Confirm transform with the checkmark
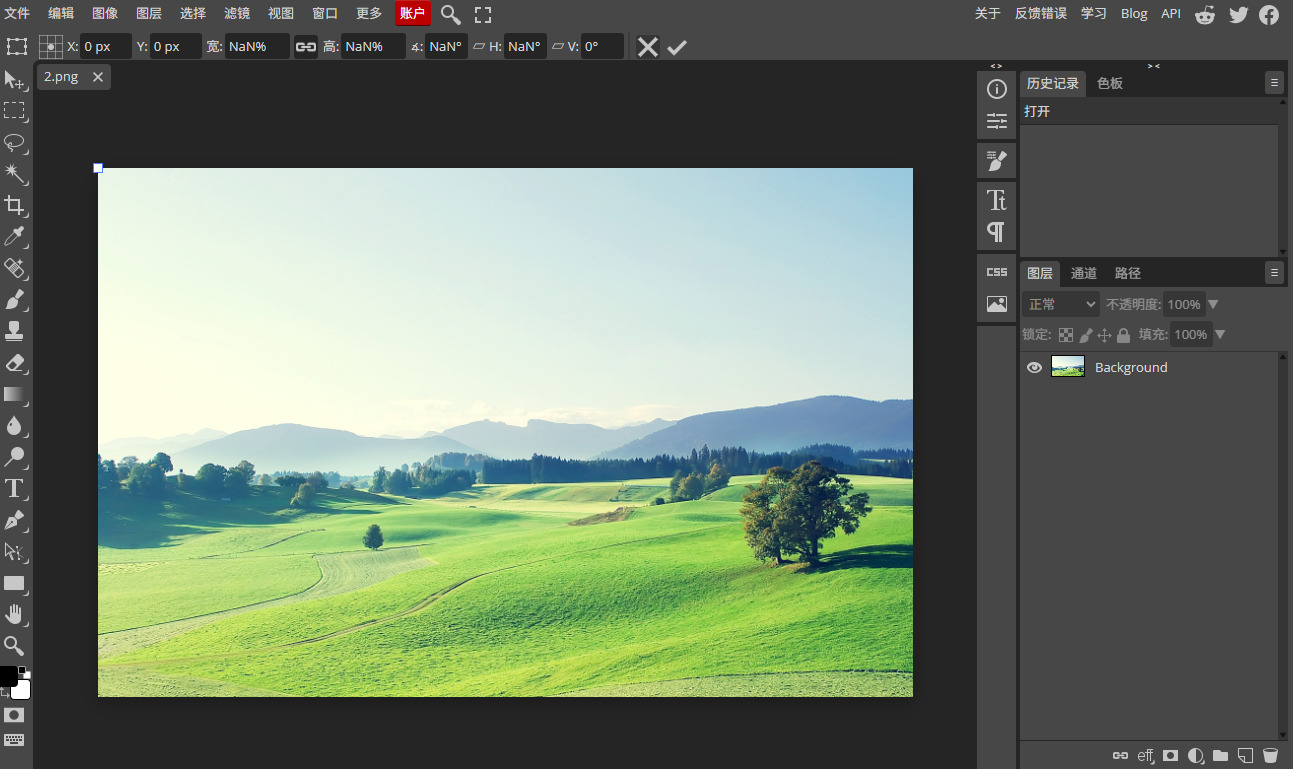 (677, 47)
